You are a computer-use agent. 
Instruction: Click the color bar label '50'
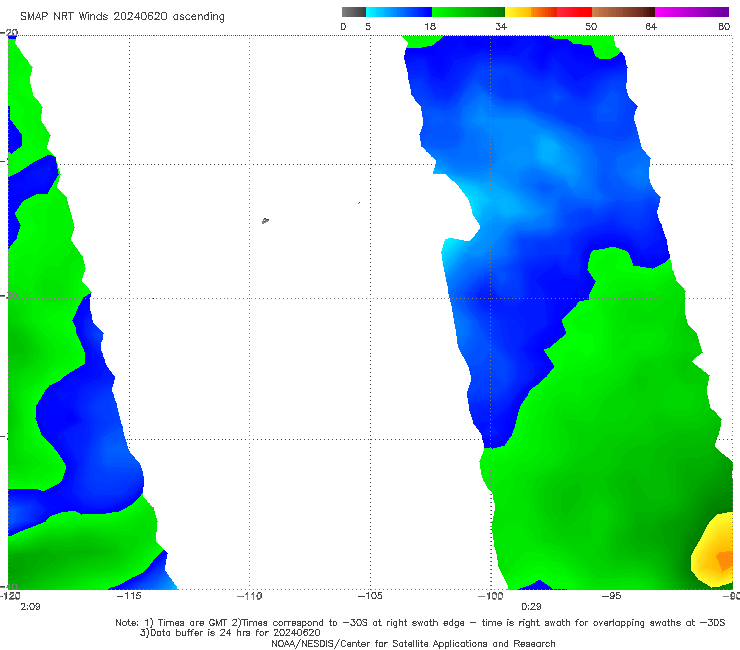point(591,26)
